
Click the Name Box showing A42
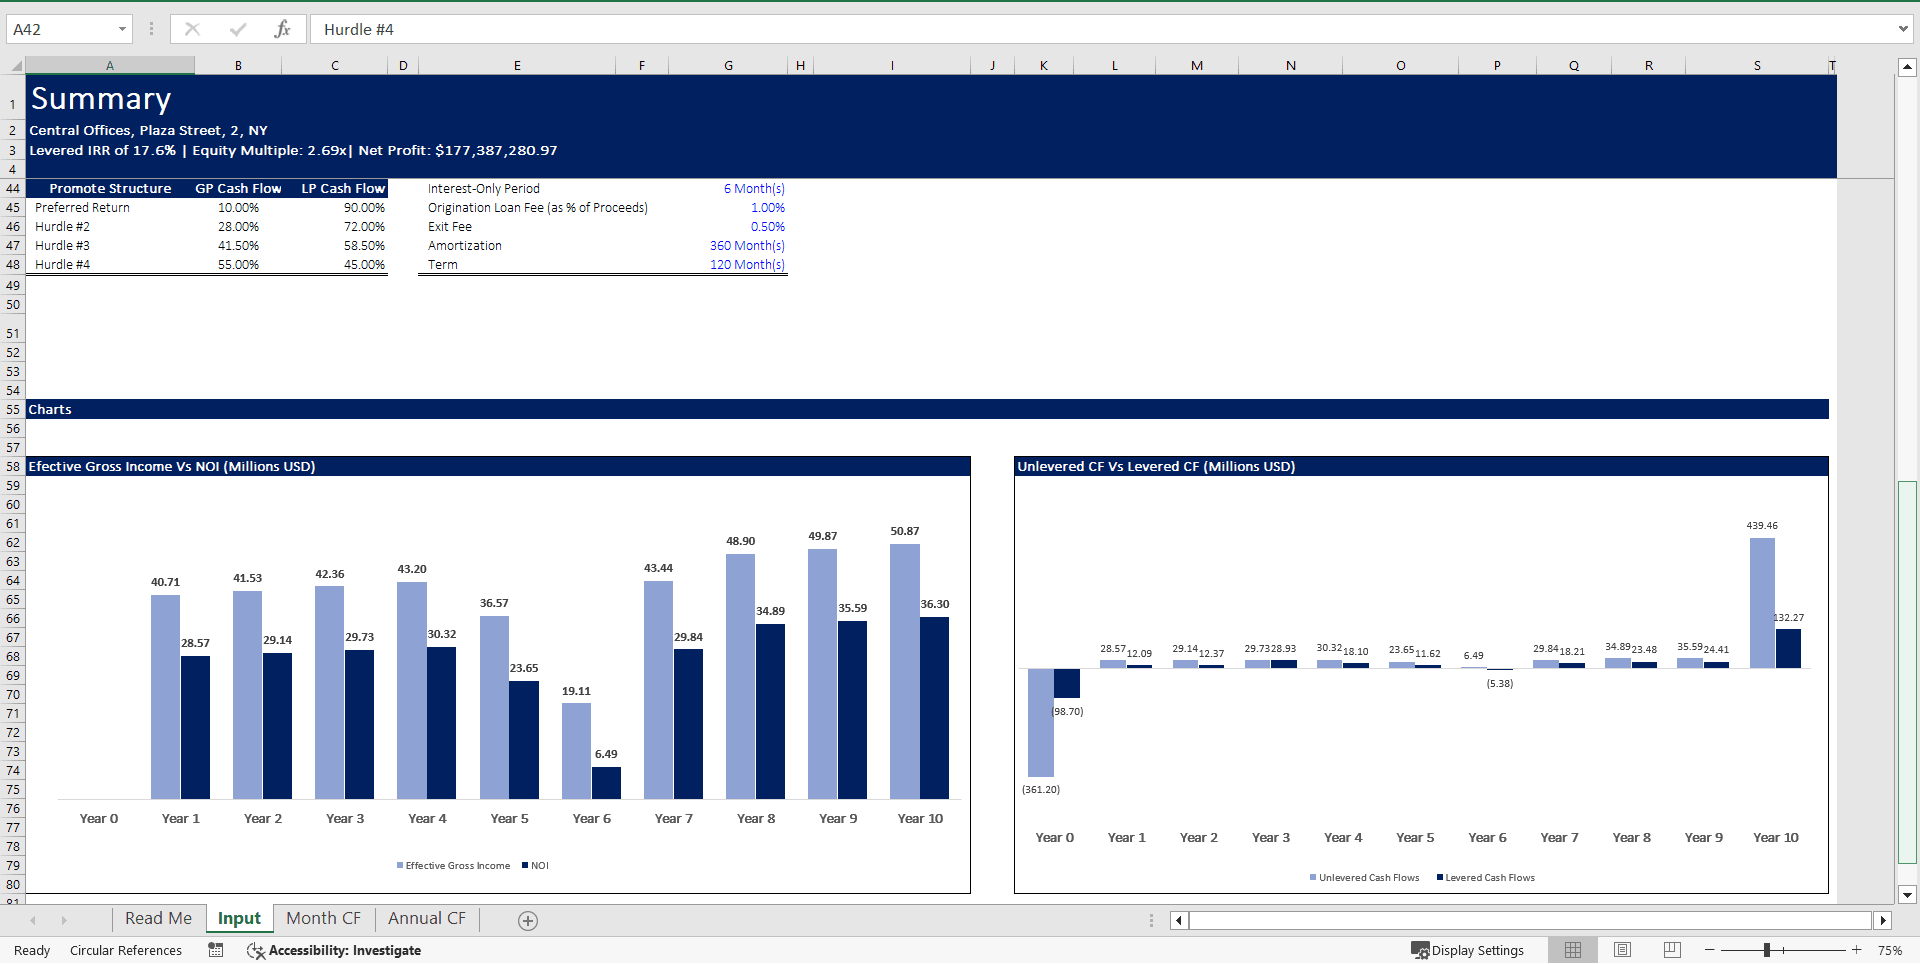60,29
